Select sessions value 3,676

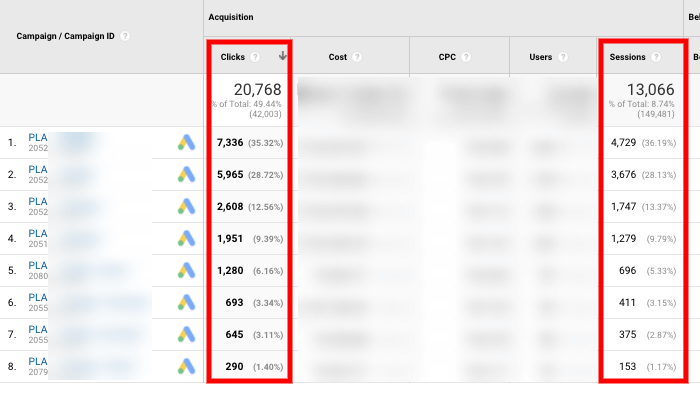623,175
